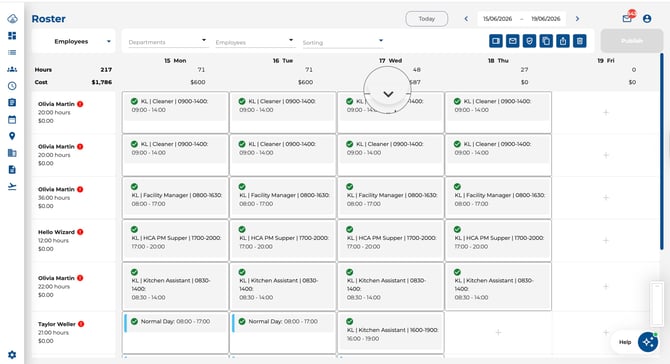The height and width of the screenshot is (364, 670).
Task: Open Thursday Kitchen Assistant 0830-1400 shift
Action: 498,286
